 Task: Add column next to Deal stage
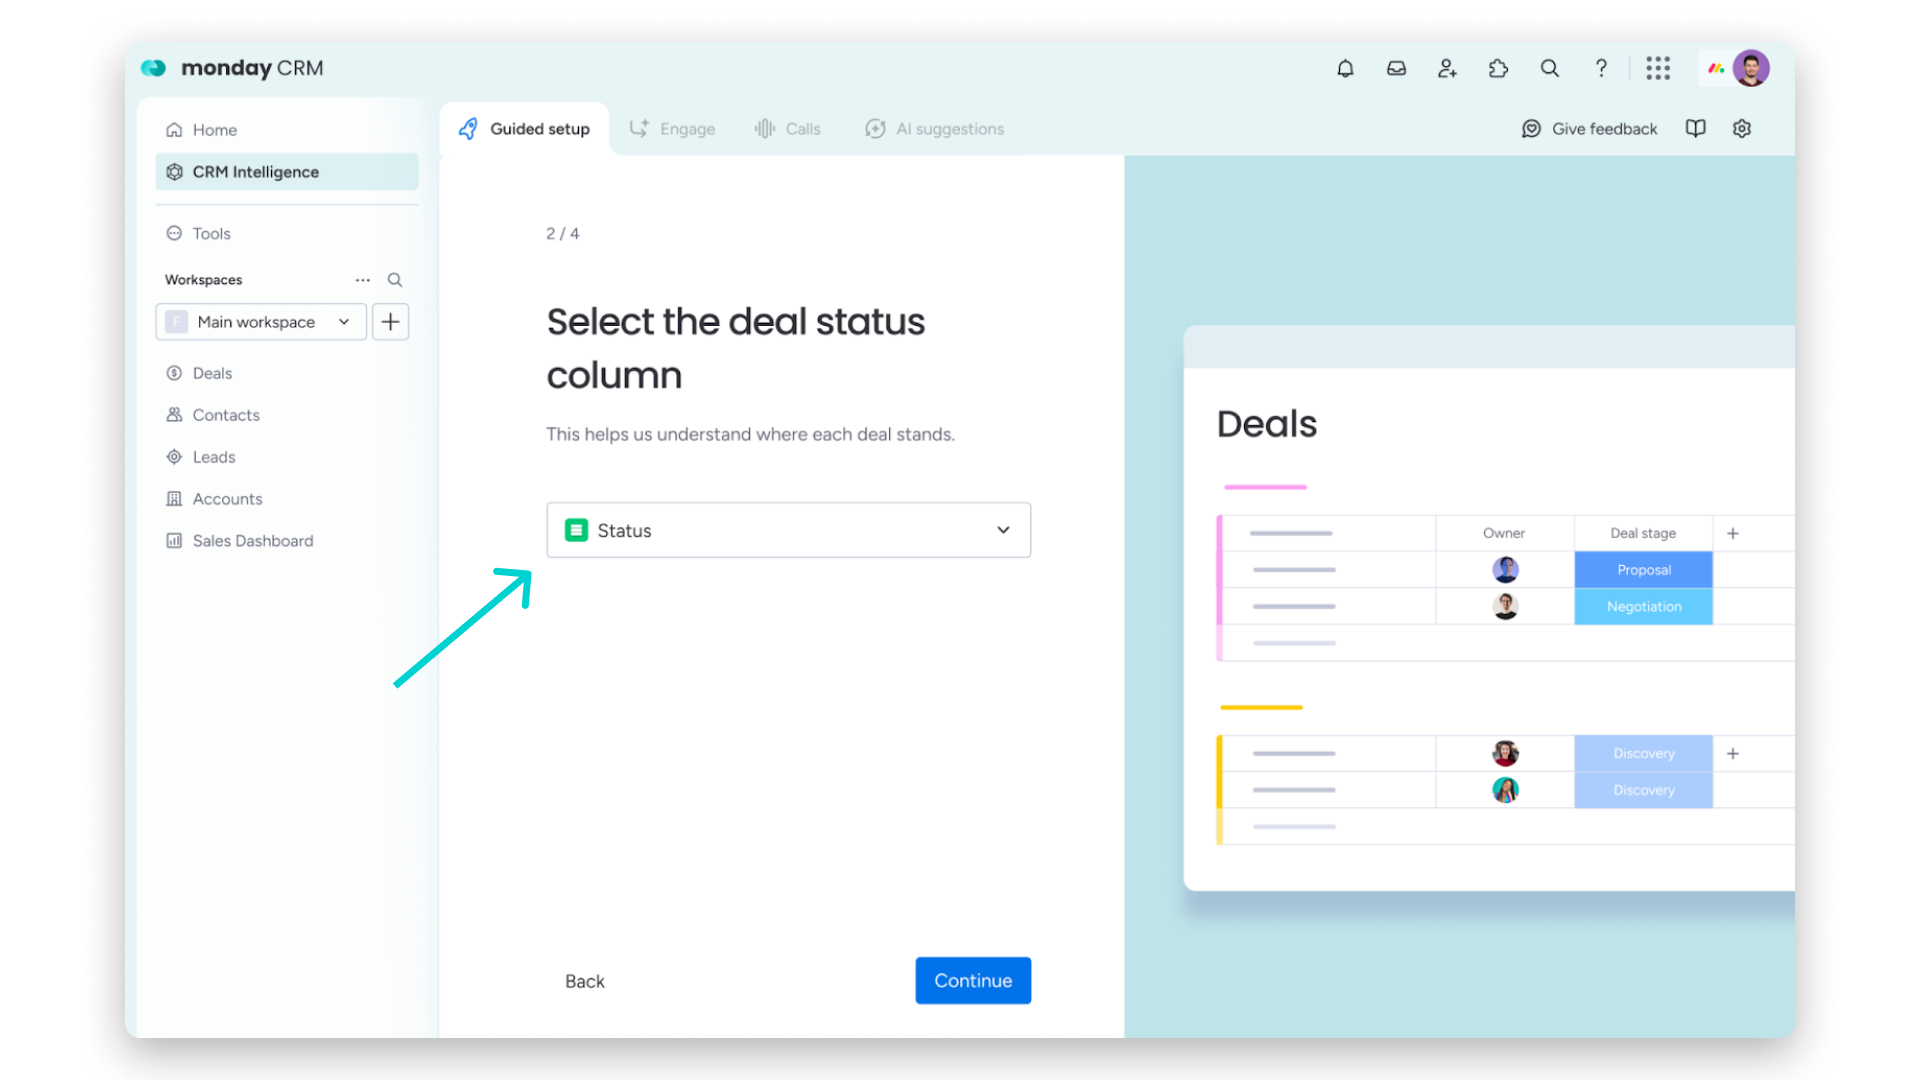point(1733,534)
